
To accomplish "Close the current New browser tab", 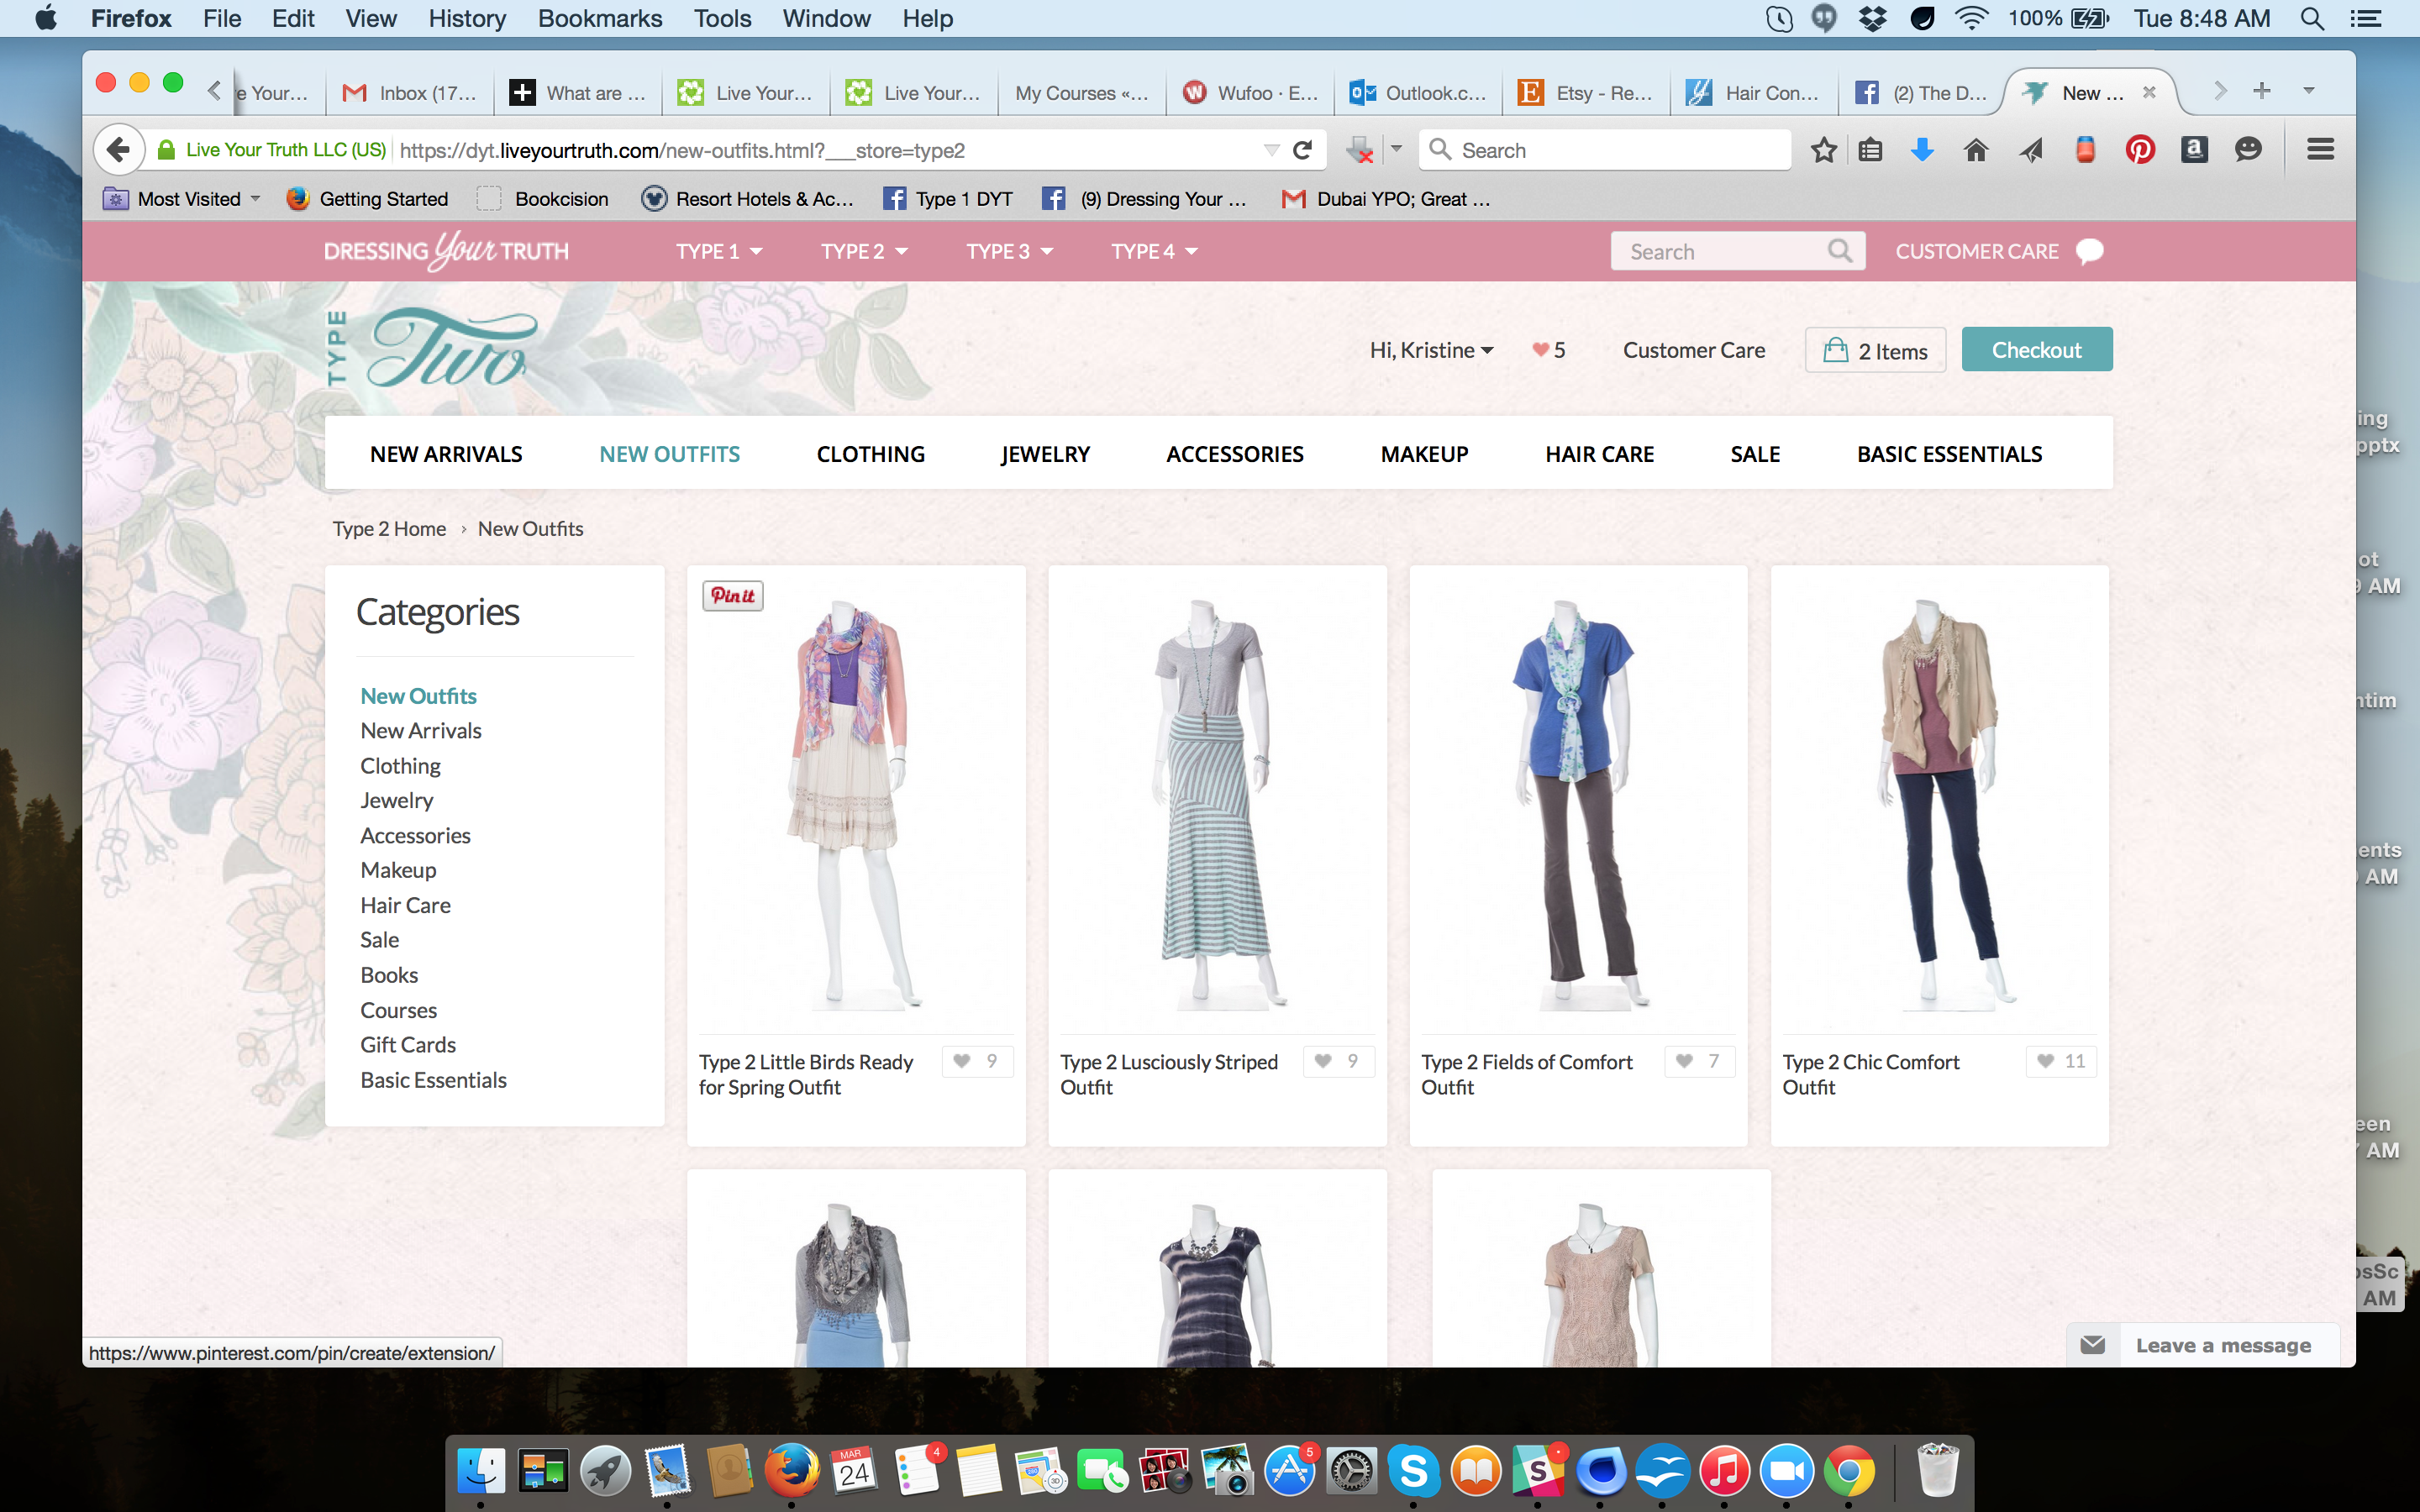I will [2149, 92].
